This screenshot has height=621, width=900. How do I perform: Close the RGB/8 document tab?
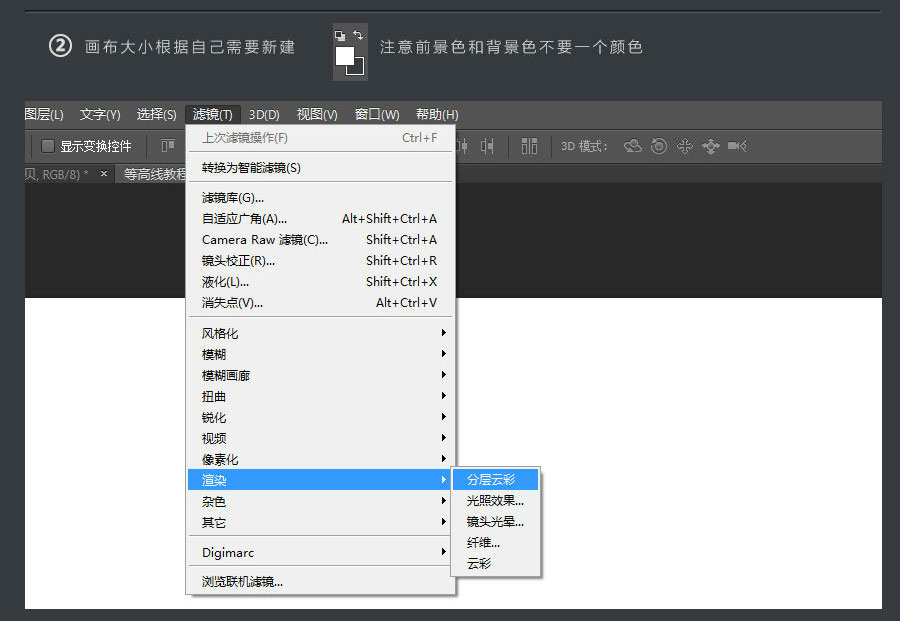104,173
